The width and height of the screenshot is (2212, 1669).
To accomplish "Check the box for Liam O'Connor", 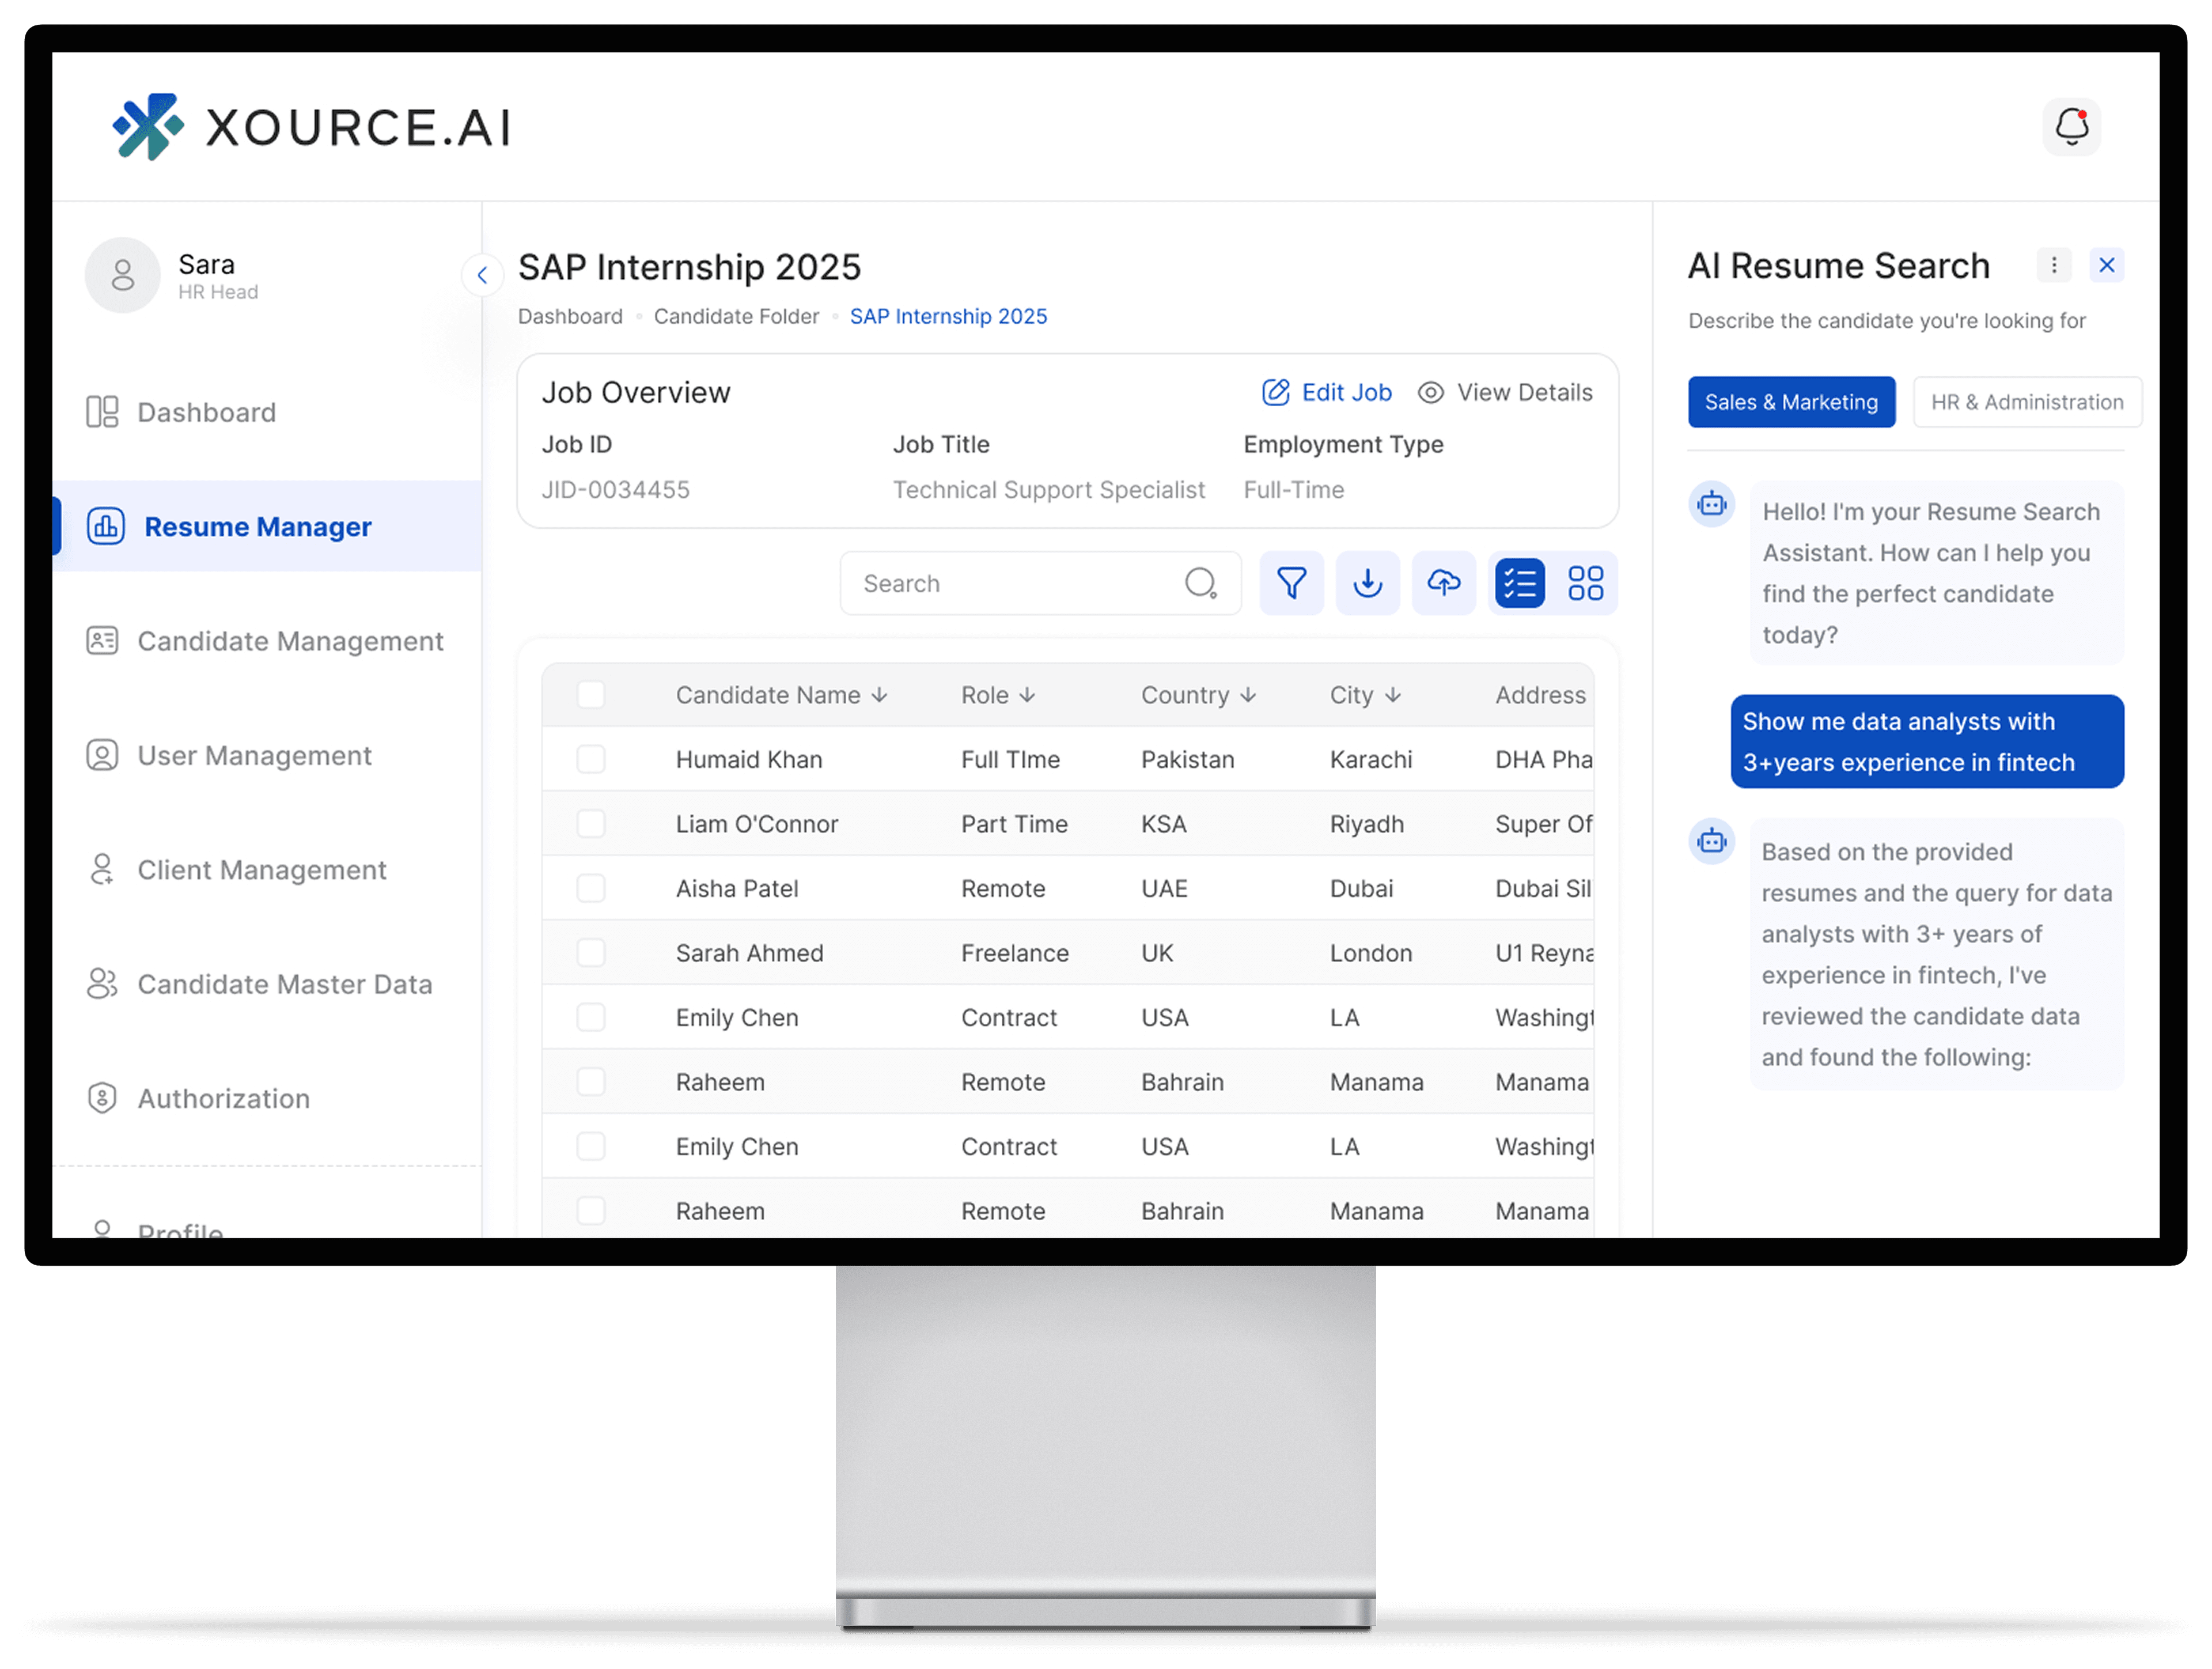I will tap(591, 824).
